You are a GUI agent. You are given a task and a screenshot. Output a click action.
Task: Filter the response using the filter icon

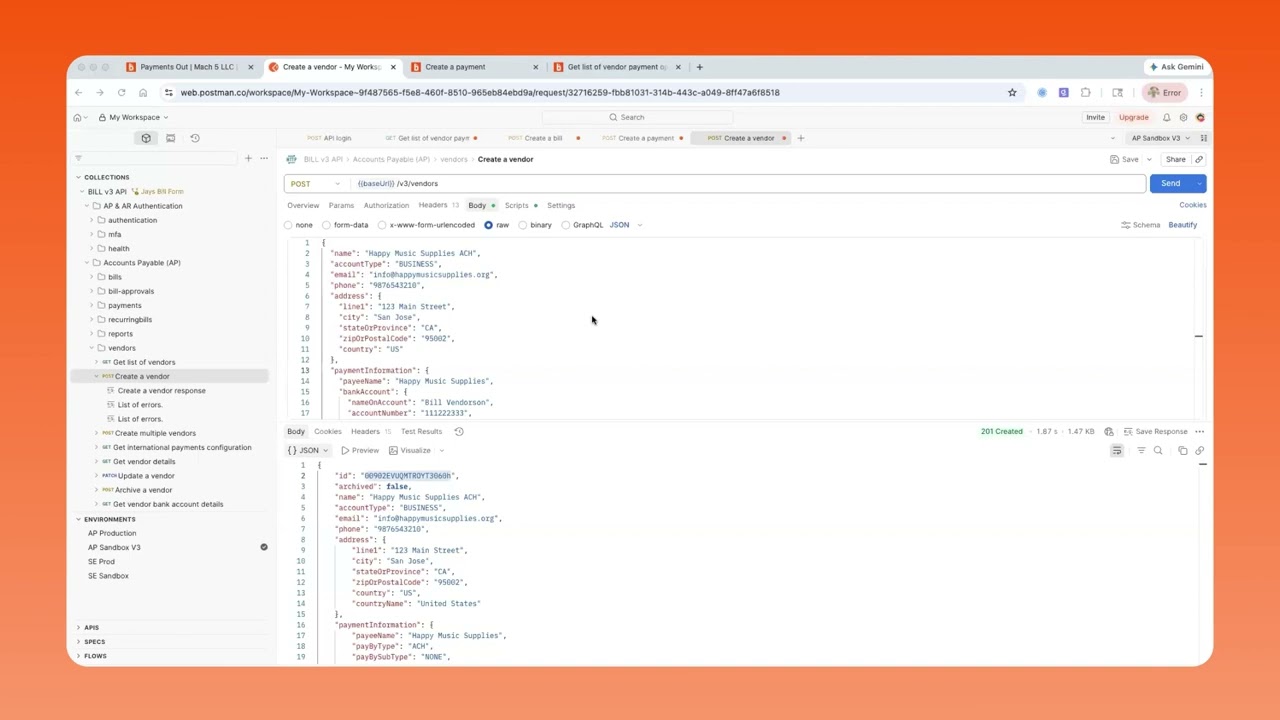(x=1141, y=451)
